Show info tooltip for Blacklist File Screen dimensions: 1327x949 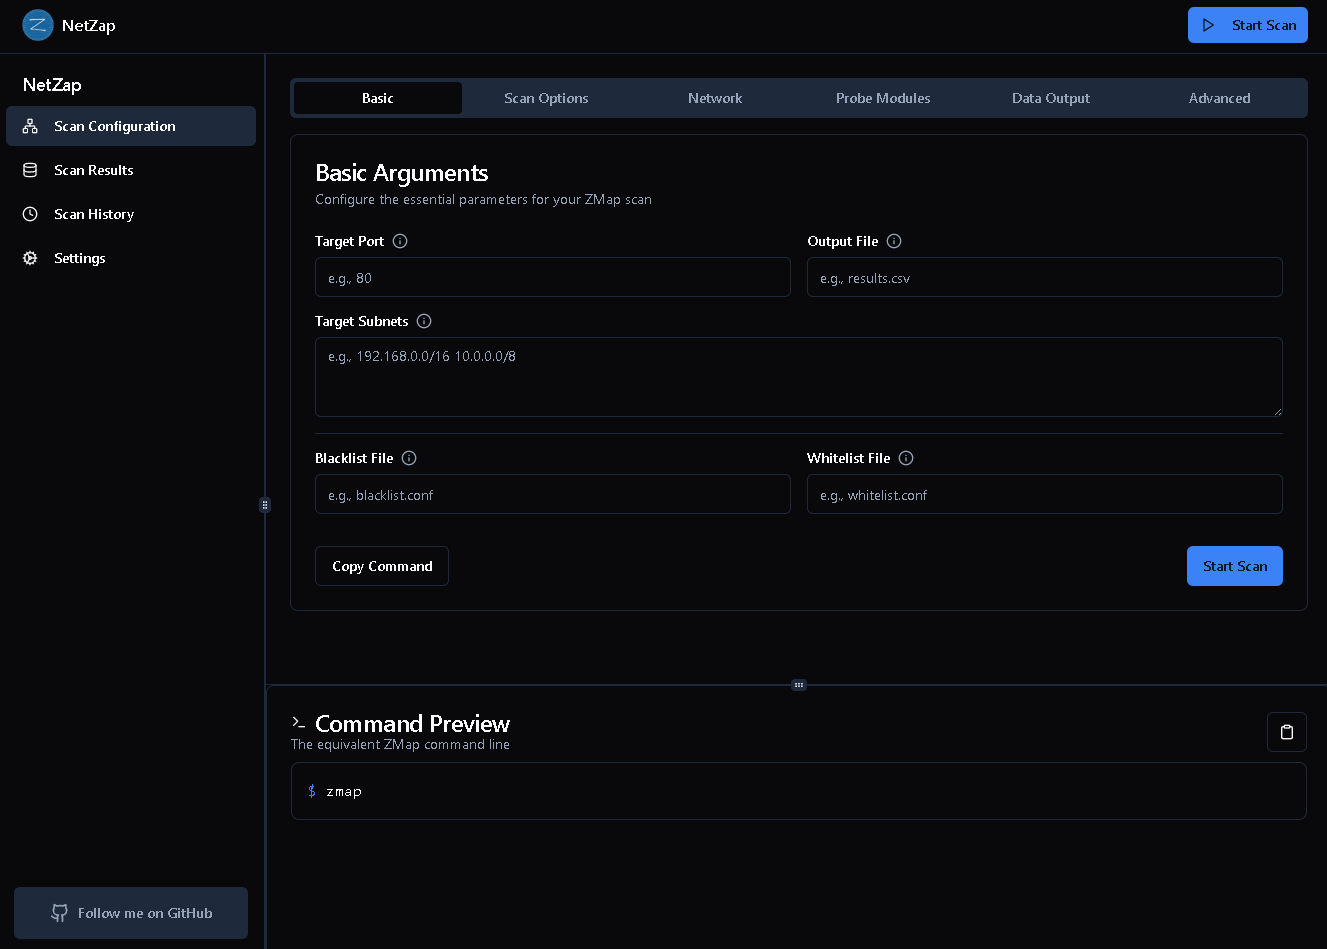[409, 458]
